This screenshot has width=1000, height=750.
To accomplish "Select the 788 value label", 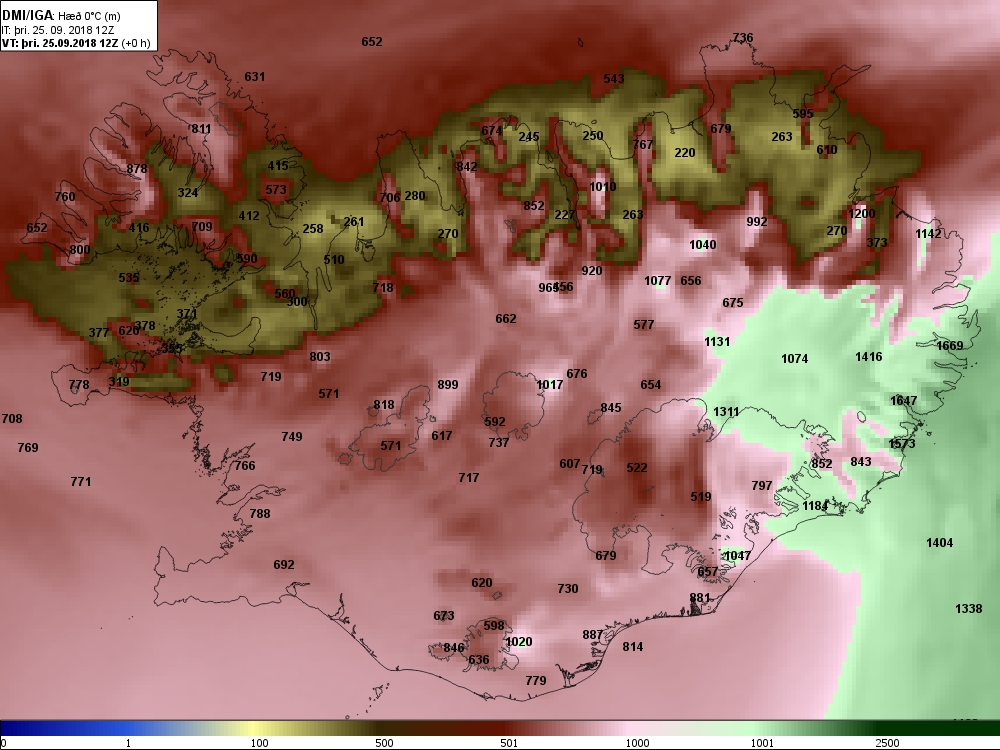I will tap(260, 513).
